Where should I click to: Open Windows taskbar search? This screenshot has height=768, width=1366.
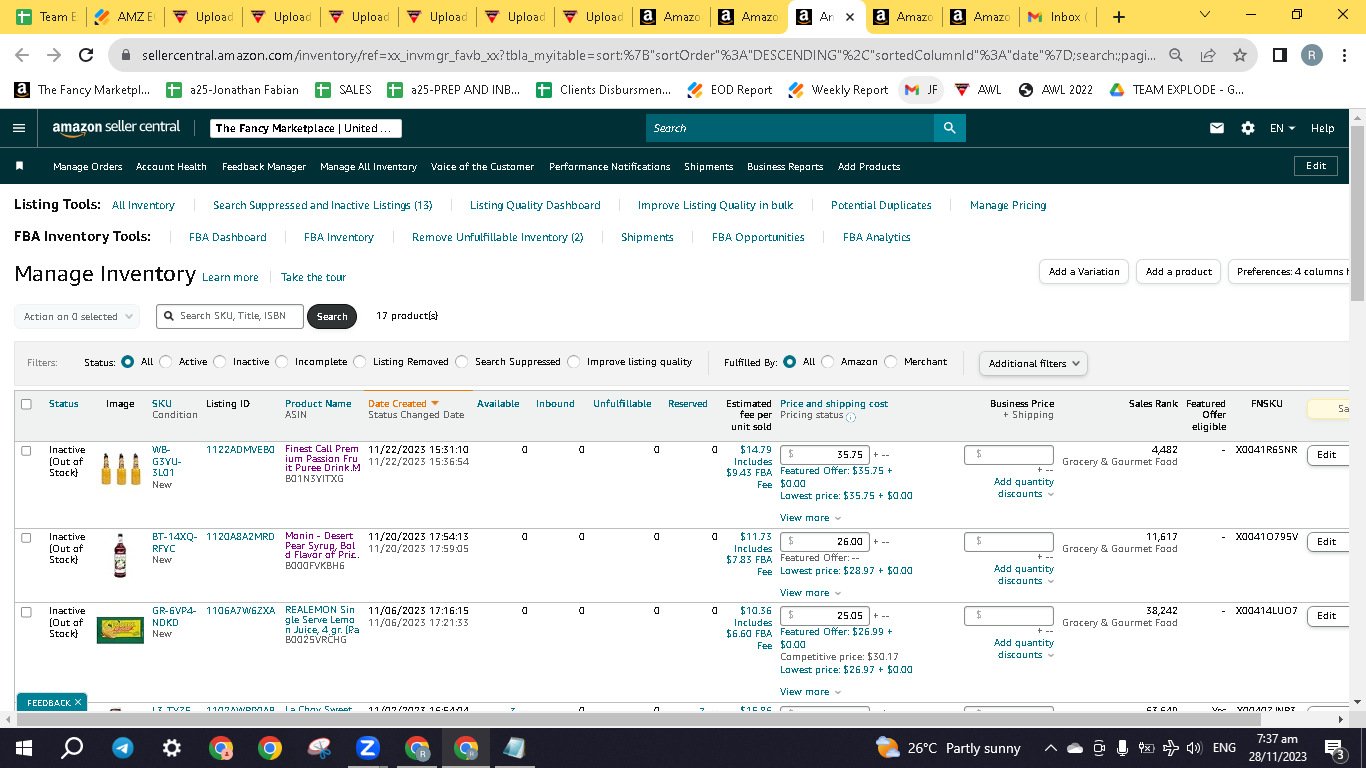point(72,747)
